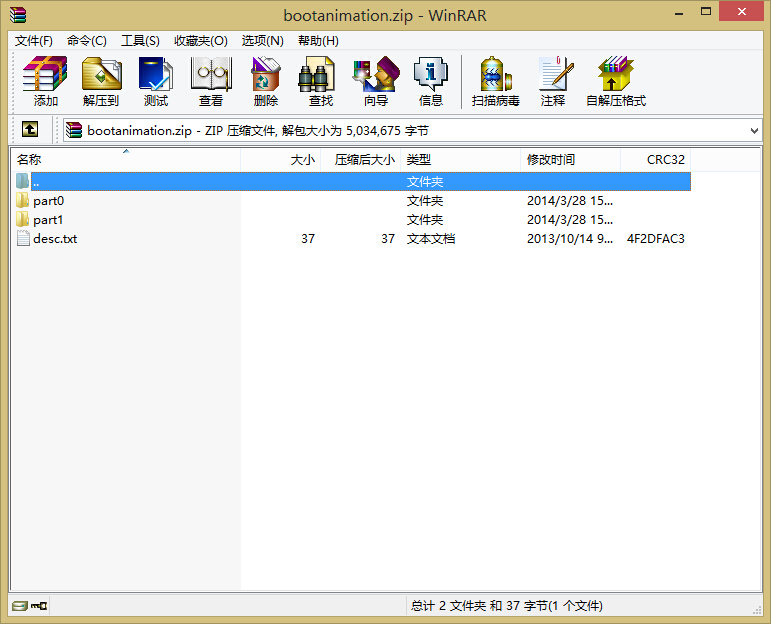This screenshot has height=624, width=771.
Task: Click the Delete (删除) toolbar icon
Action: tap(266, 81)
